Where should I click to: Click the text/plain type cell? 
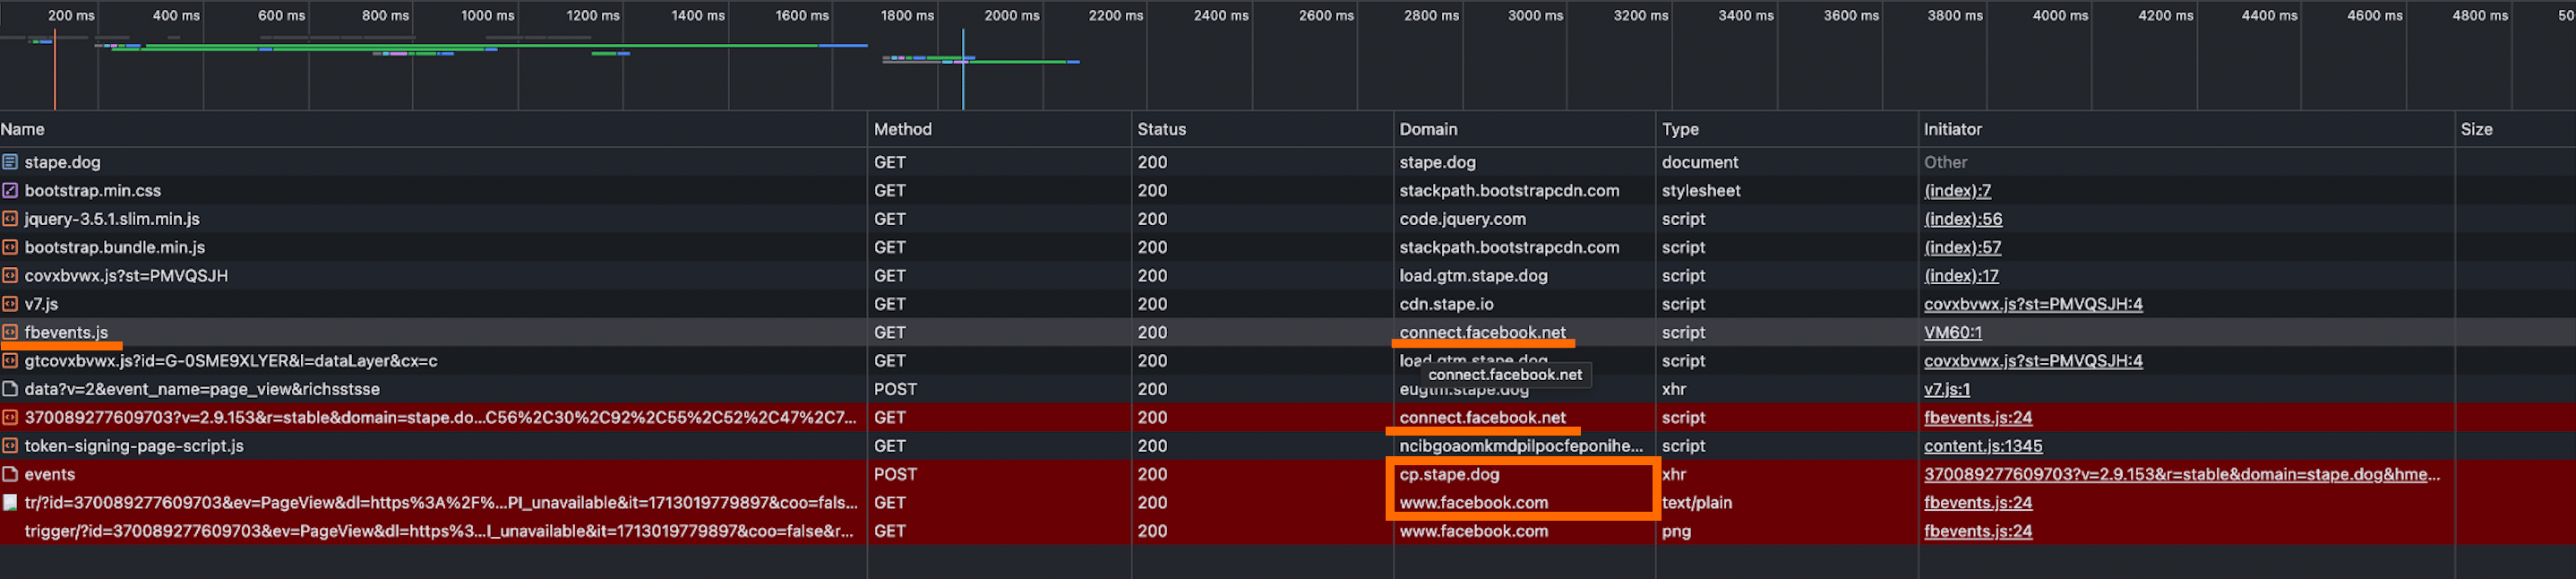(x=1696, y=502)
